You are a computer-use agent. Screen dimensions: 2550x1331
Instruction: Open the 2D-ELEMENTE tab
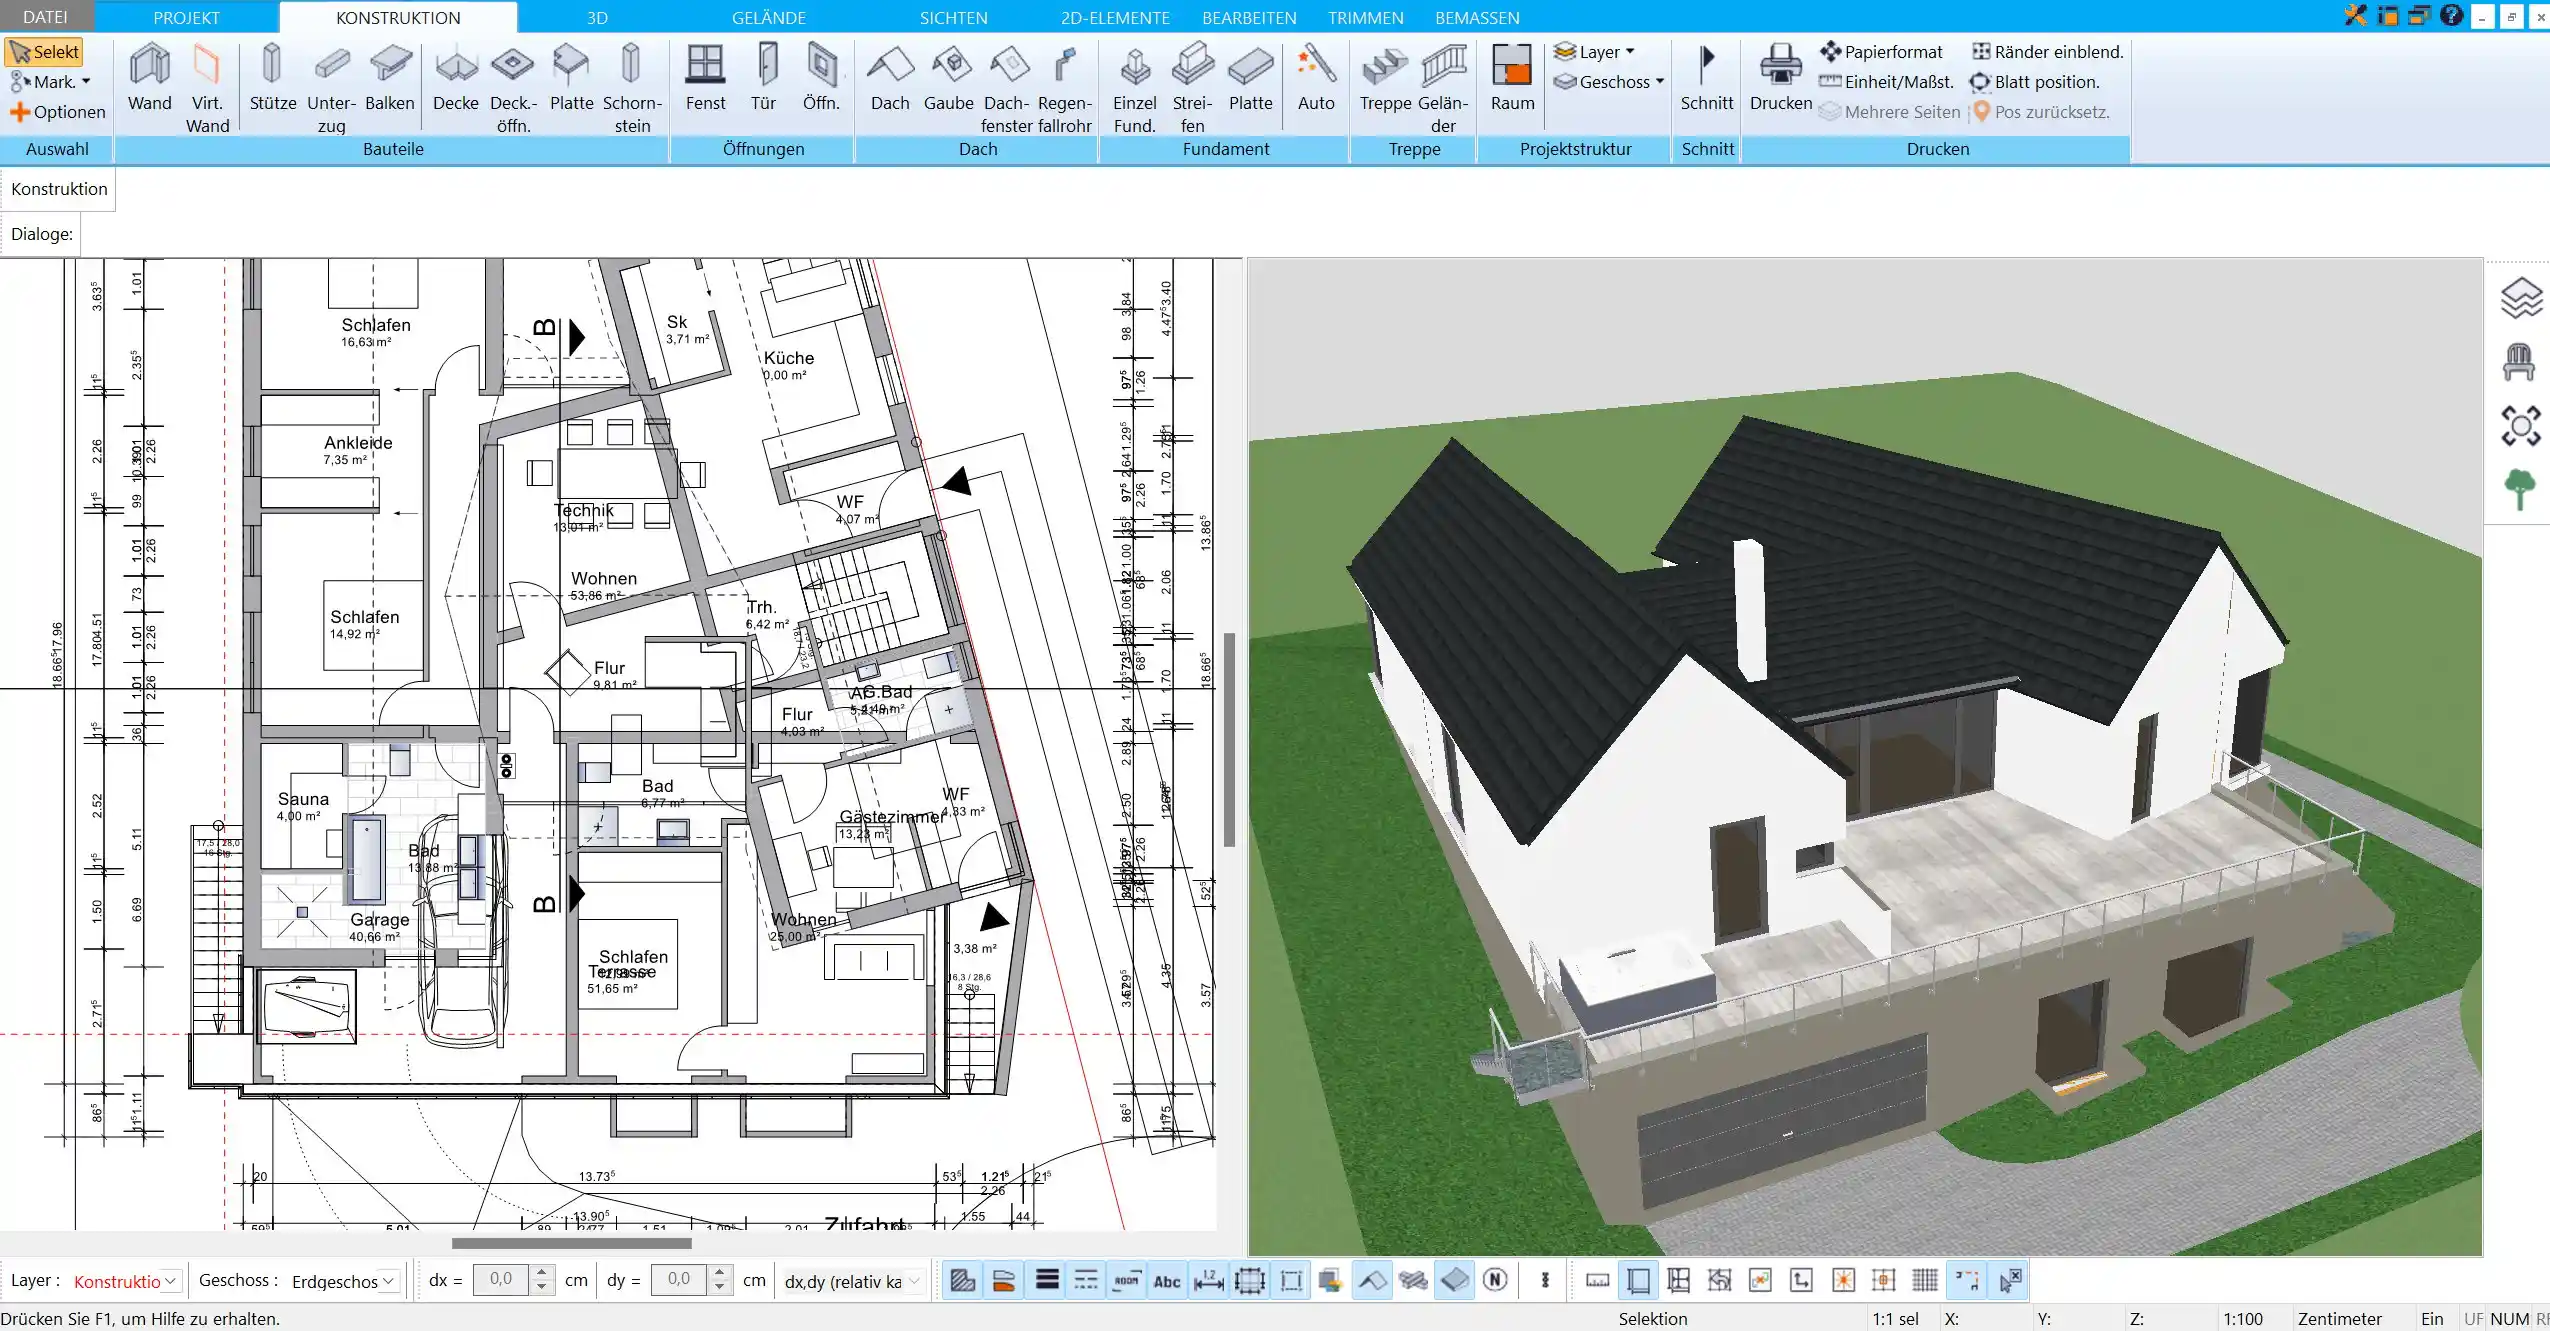coord(1115,17)
